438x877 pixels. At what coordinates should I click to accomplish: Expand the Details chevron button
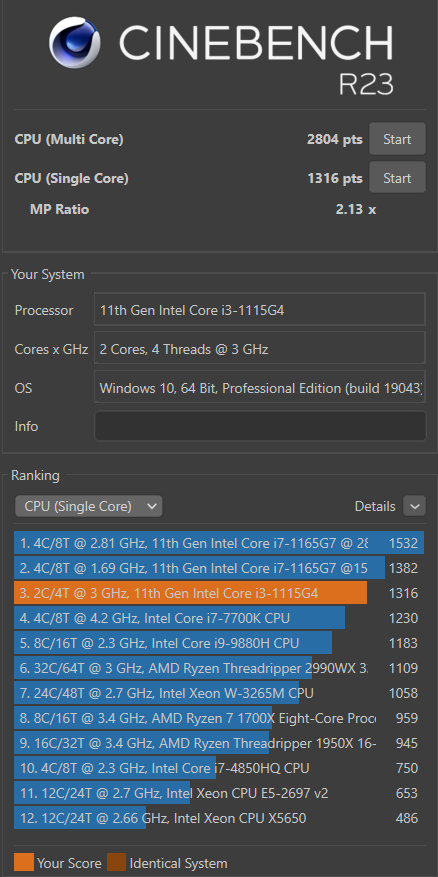(414, 507)
